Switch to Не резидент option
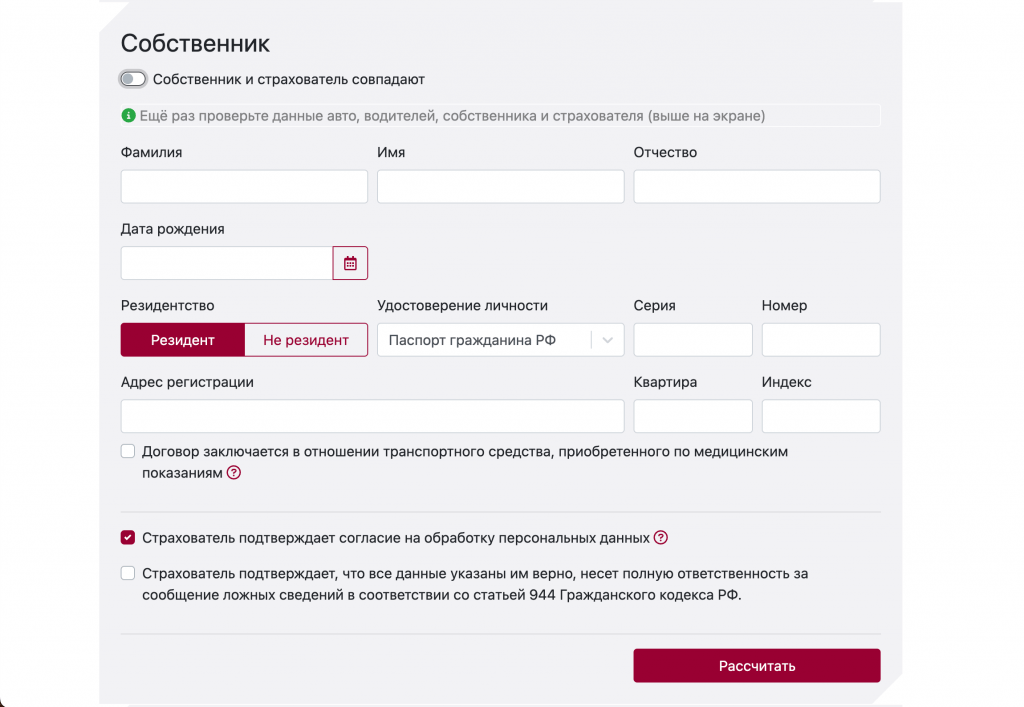Screen dimensions: 1024x707 tap(306, 340)
